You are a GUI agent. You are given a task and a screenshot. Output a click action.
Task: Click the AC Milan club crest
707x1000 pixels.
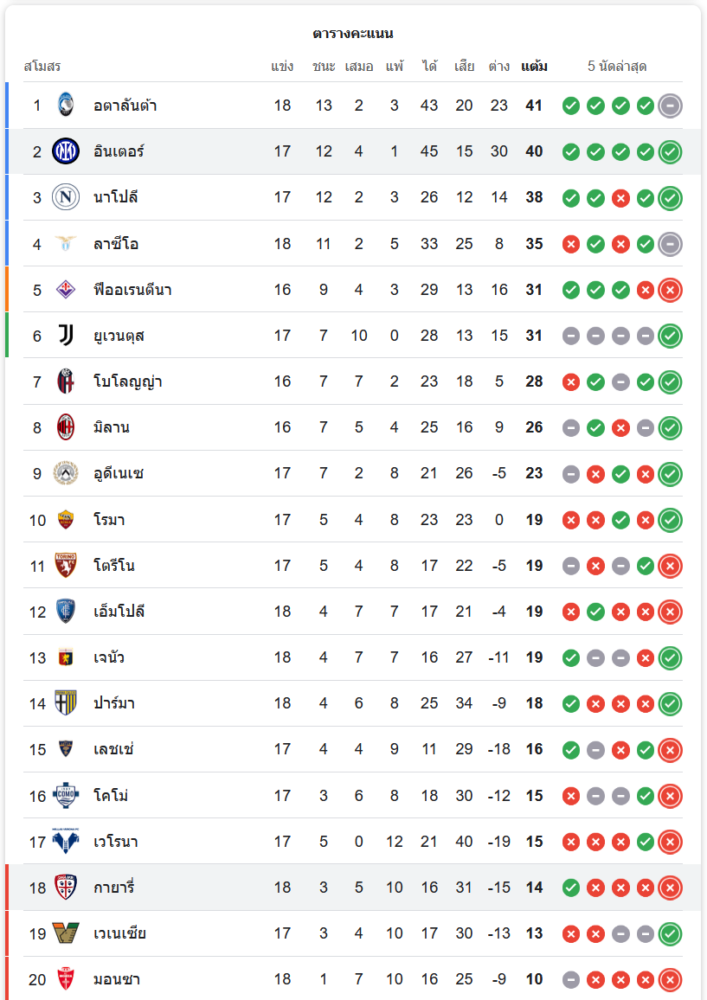(x=65, y=427)
